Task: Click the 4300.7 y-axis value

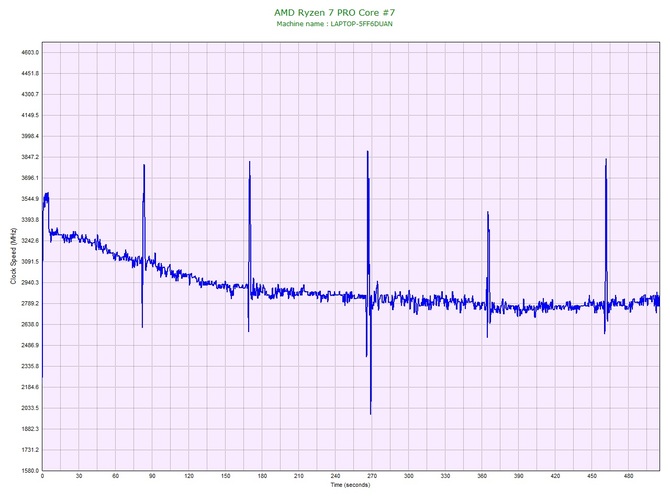Action: pos(30,94)
